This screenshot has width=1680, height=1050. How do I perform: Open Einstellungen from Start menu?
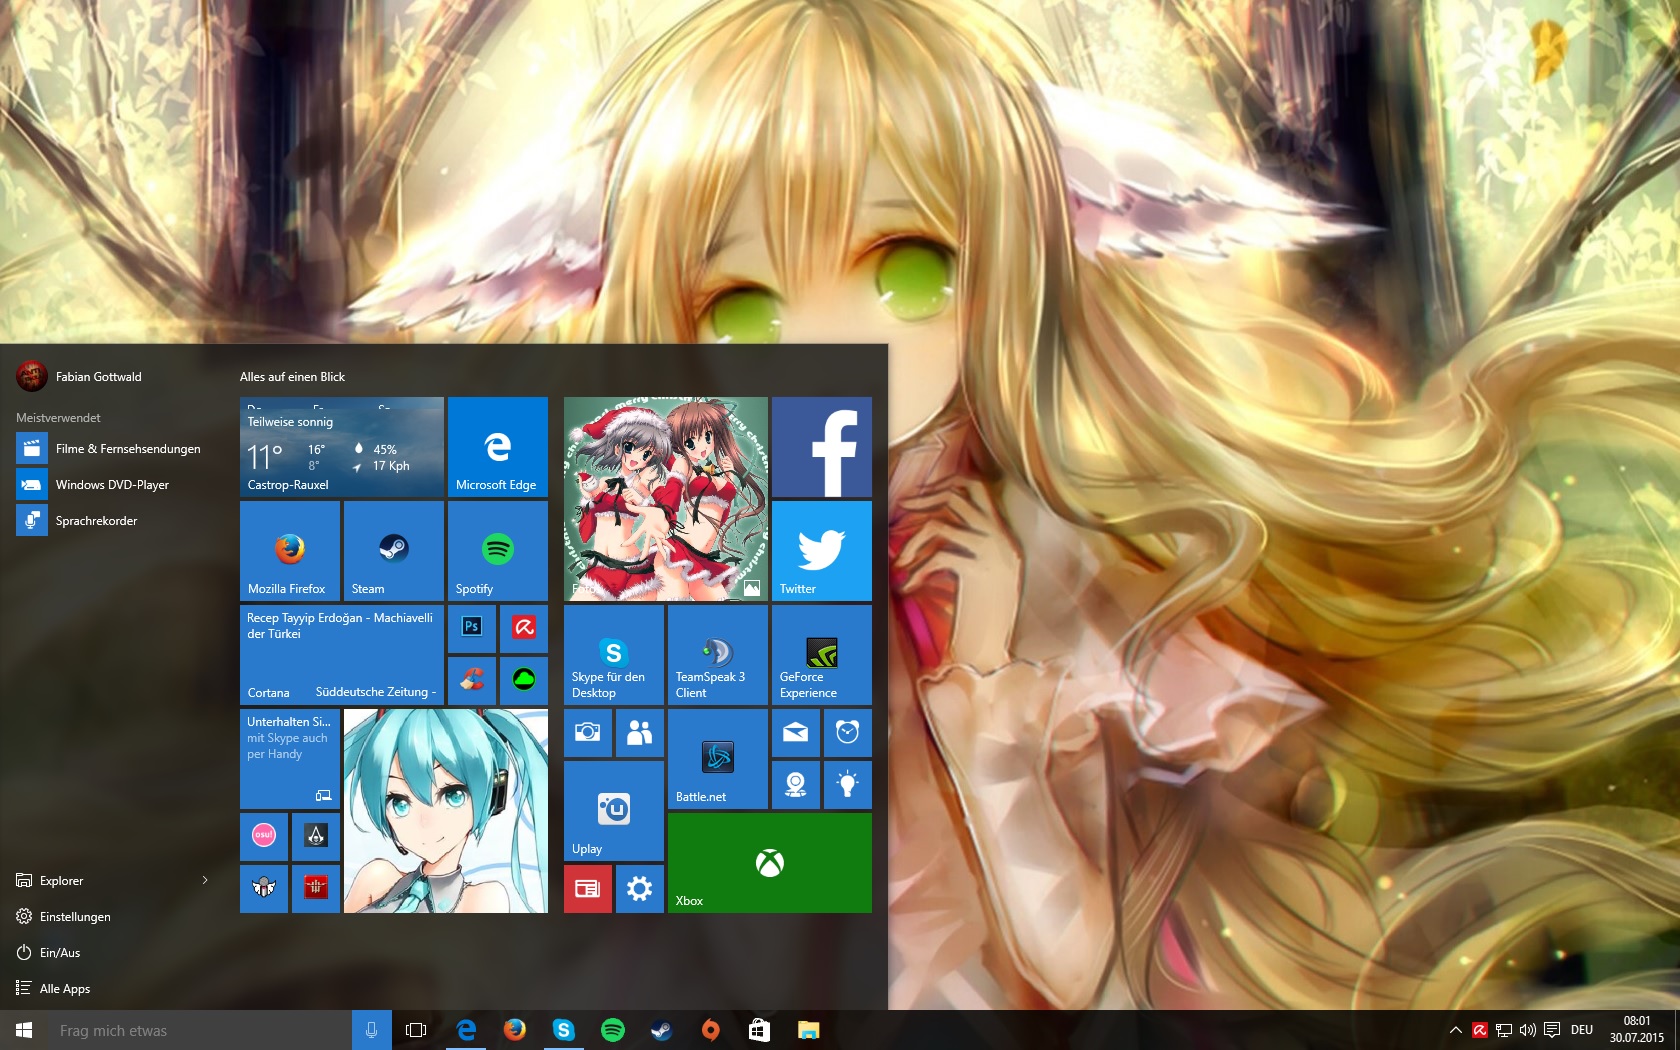[75, 916]
